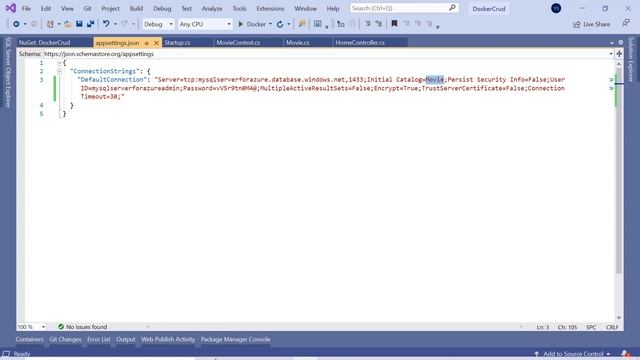Switch to the HomeController.cs tab
This screenshot has width=640, height=360.
(x=370, y=42)
